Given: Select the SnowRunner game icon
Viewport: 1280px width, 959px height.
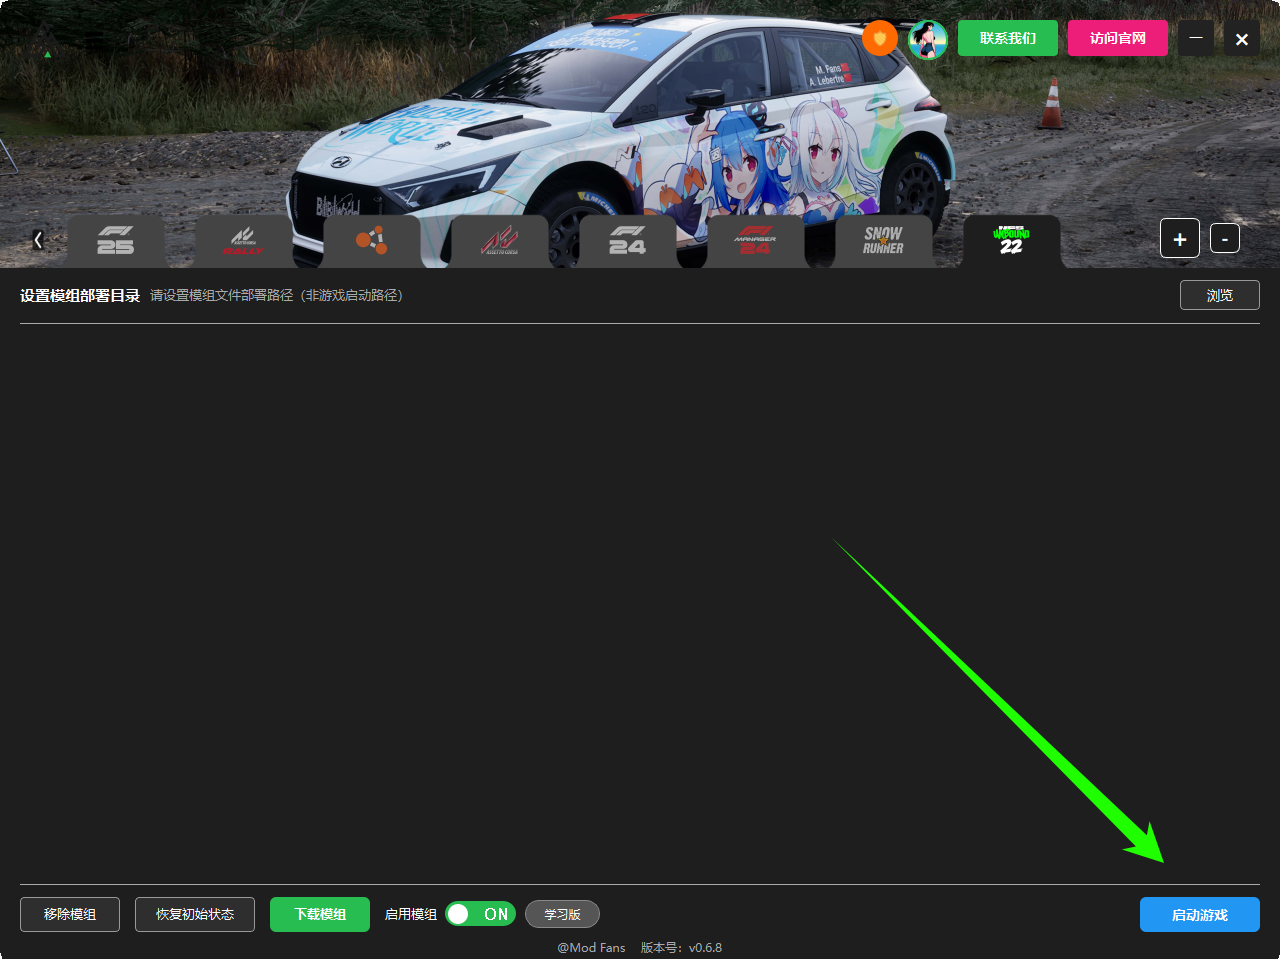Looking at the screenshot, I should click(x=884, y=241).
